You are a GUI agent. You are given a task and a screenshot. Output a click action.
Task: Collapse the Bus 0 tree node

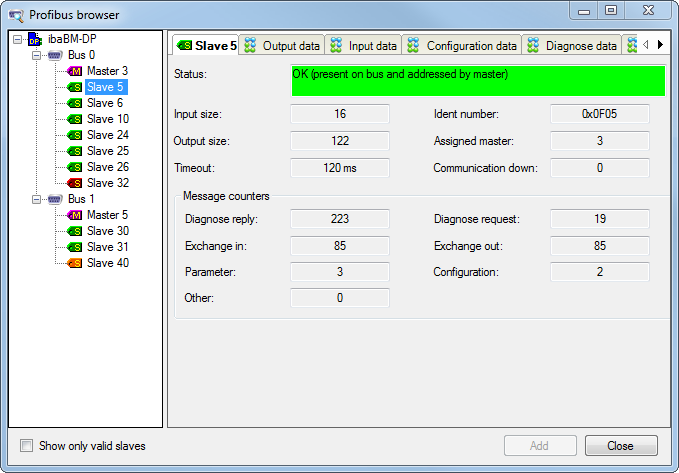click(x=36, y=55)
